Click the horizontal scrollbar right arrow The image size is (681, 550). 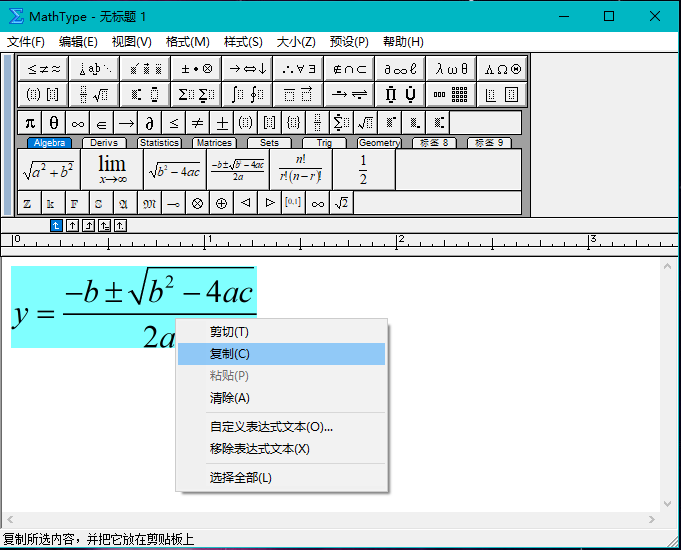(x=651, y=519)
